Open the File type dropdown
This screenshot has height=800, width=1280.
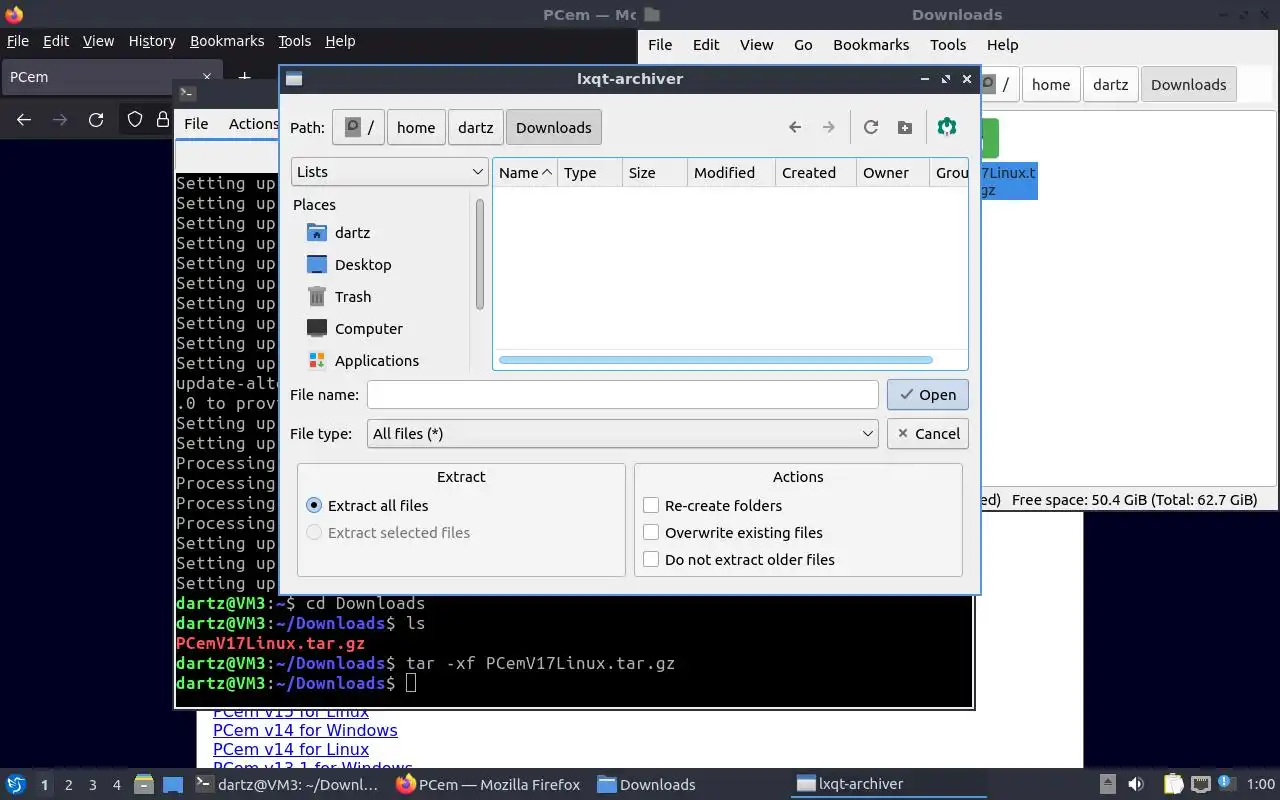(623, 434)
